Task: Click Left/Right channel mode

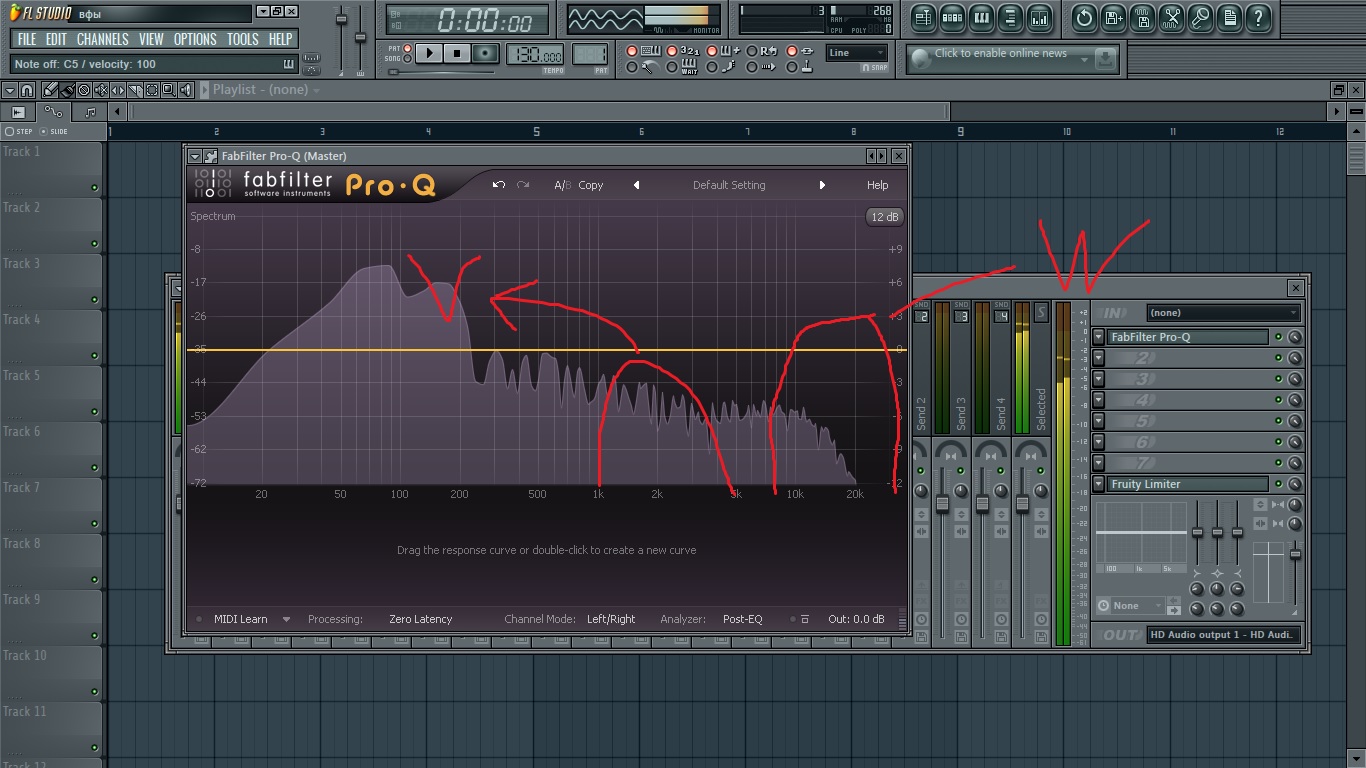Action: tap(611, 619)
